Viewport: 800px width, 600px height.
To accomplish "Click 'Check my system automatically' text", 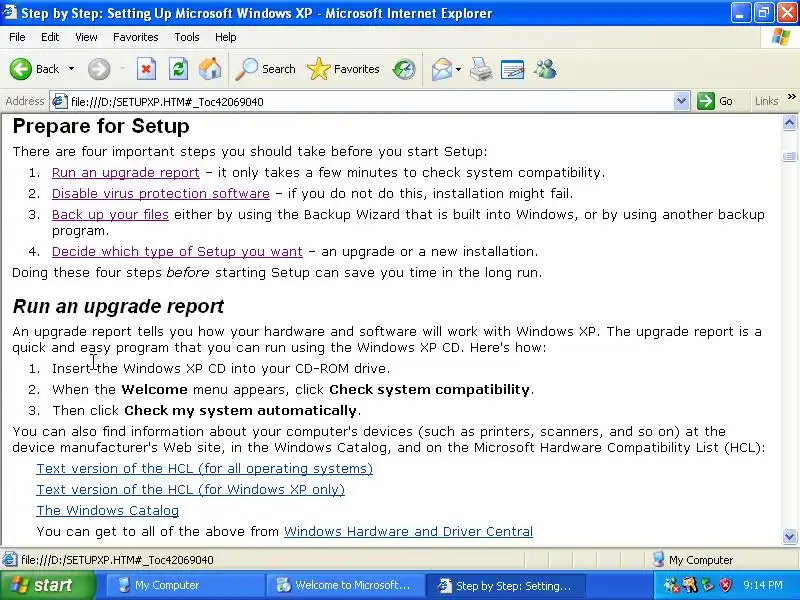I will (x=240, y=410).
